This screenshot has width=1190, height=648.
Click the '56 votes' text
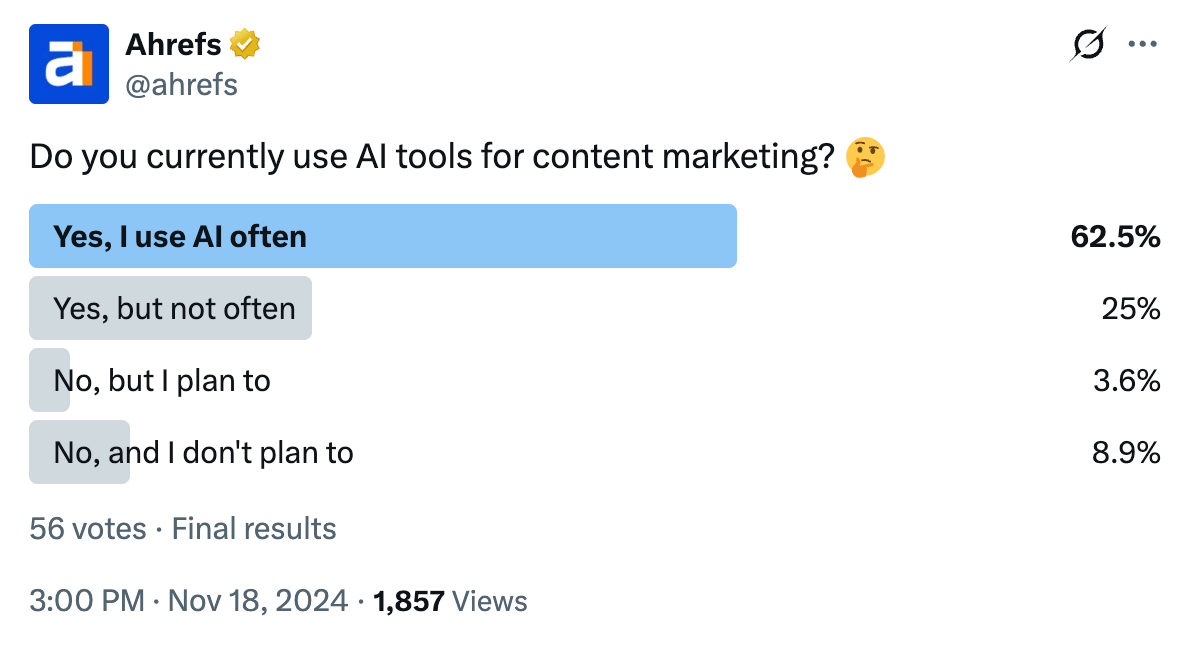[88, 528]
